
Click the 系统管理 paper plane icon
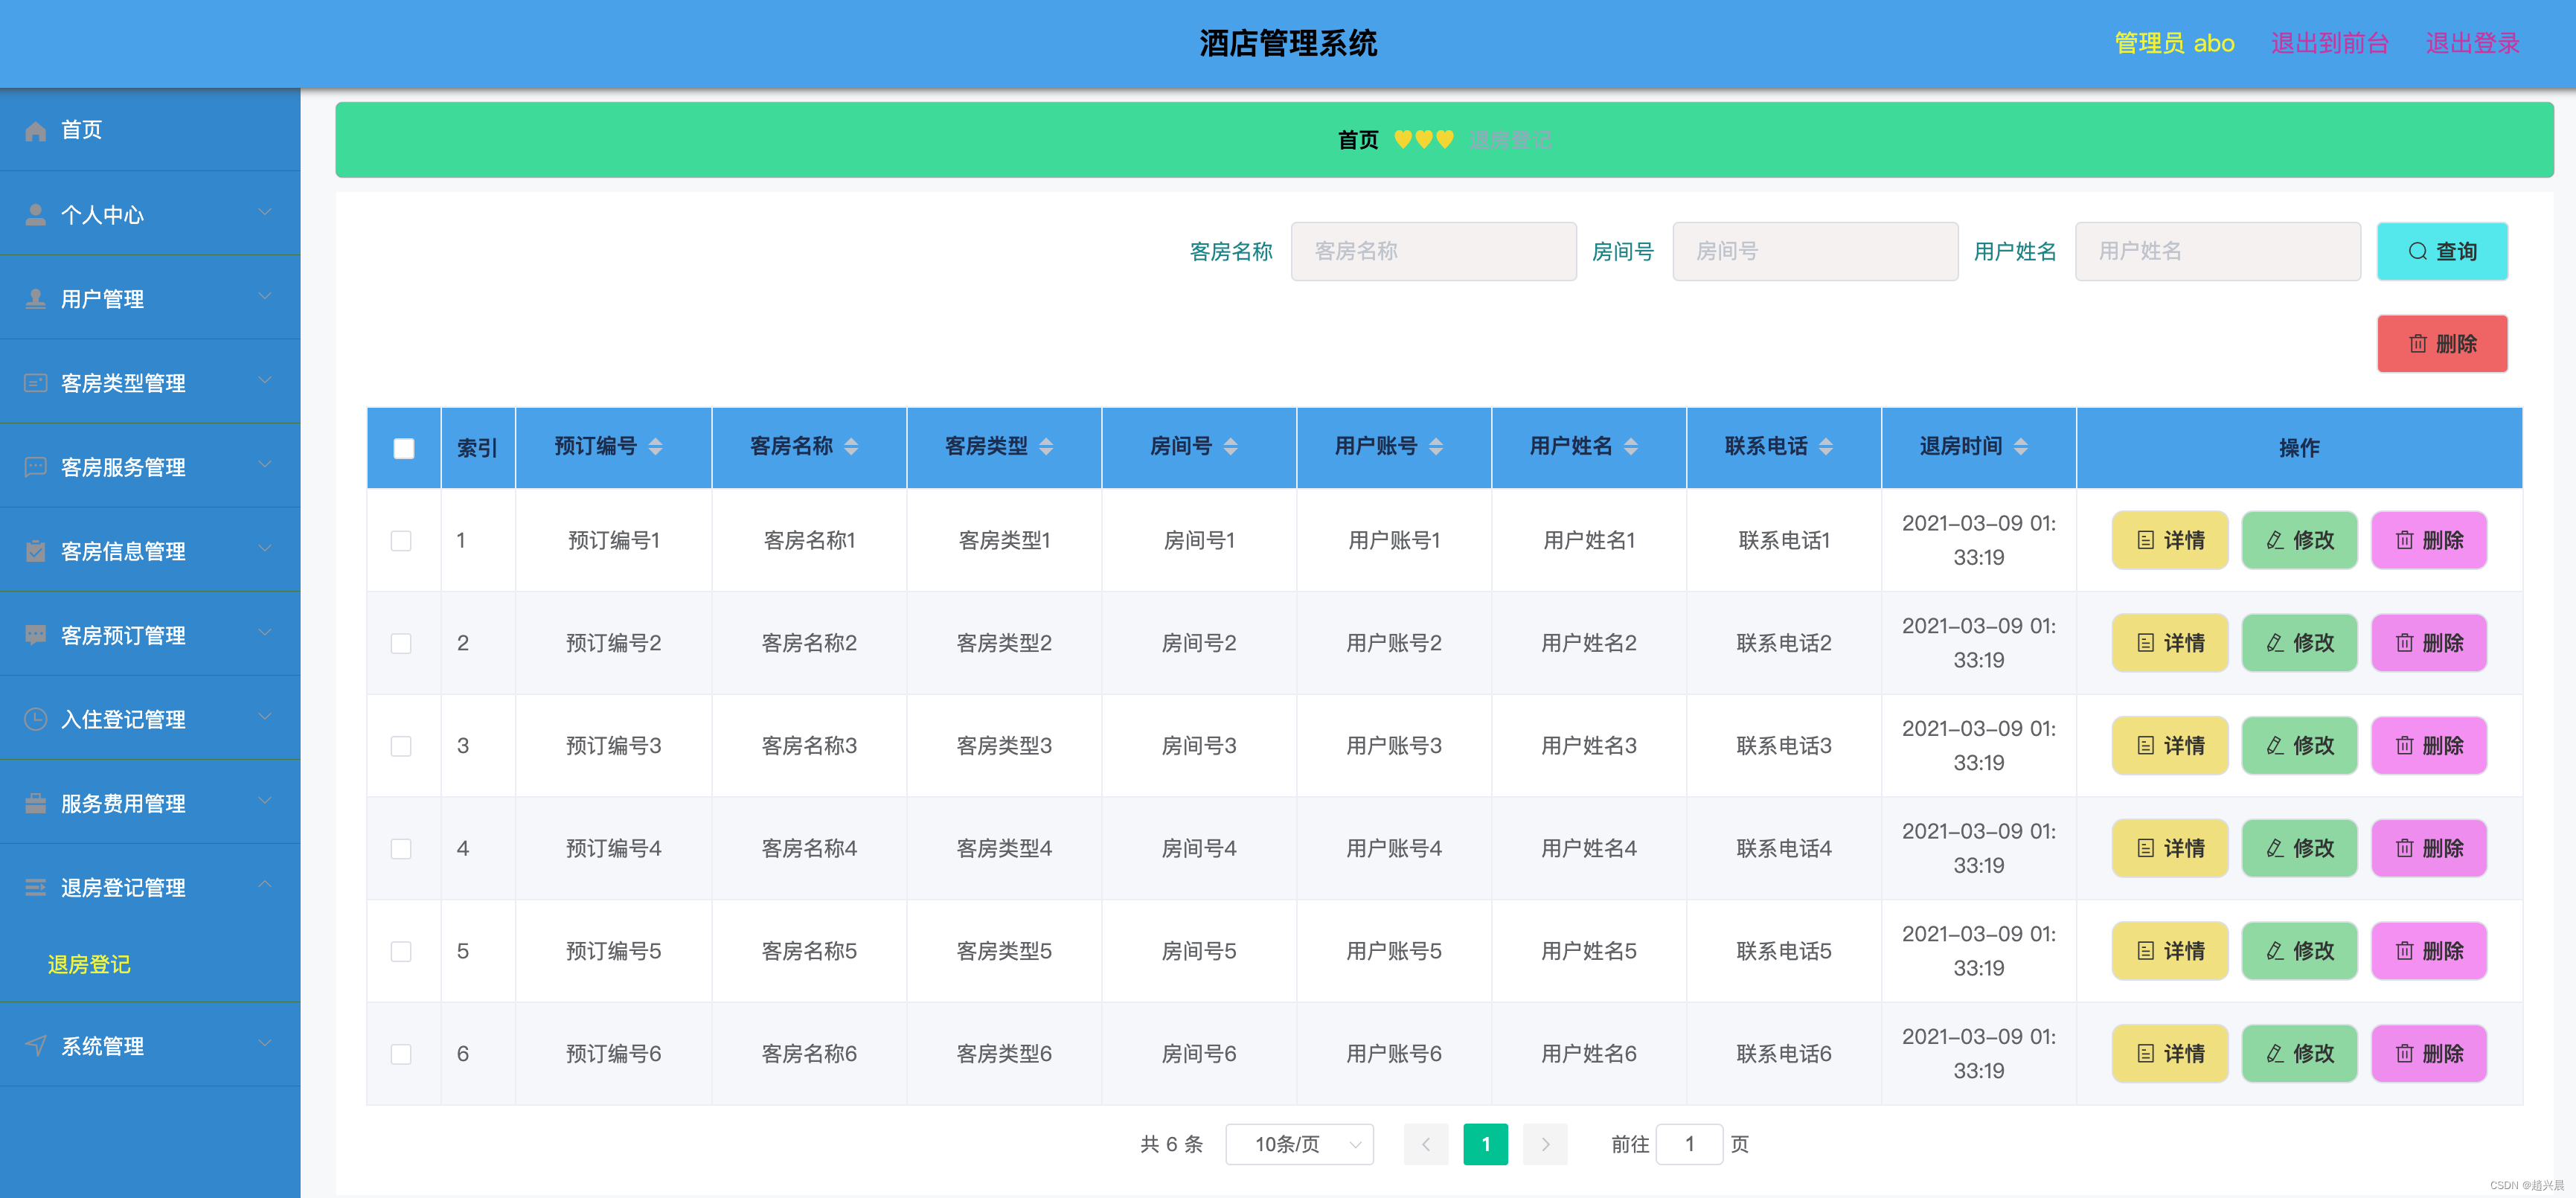(x=36, y=1045)
